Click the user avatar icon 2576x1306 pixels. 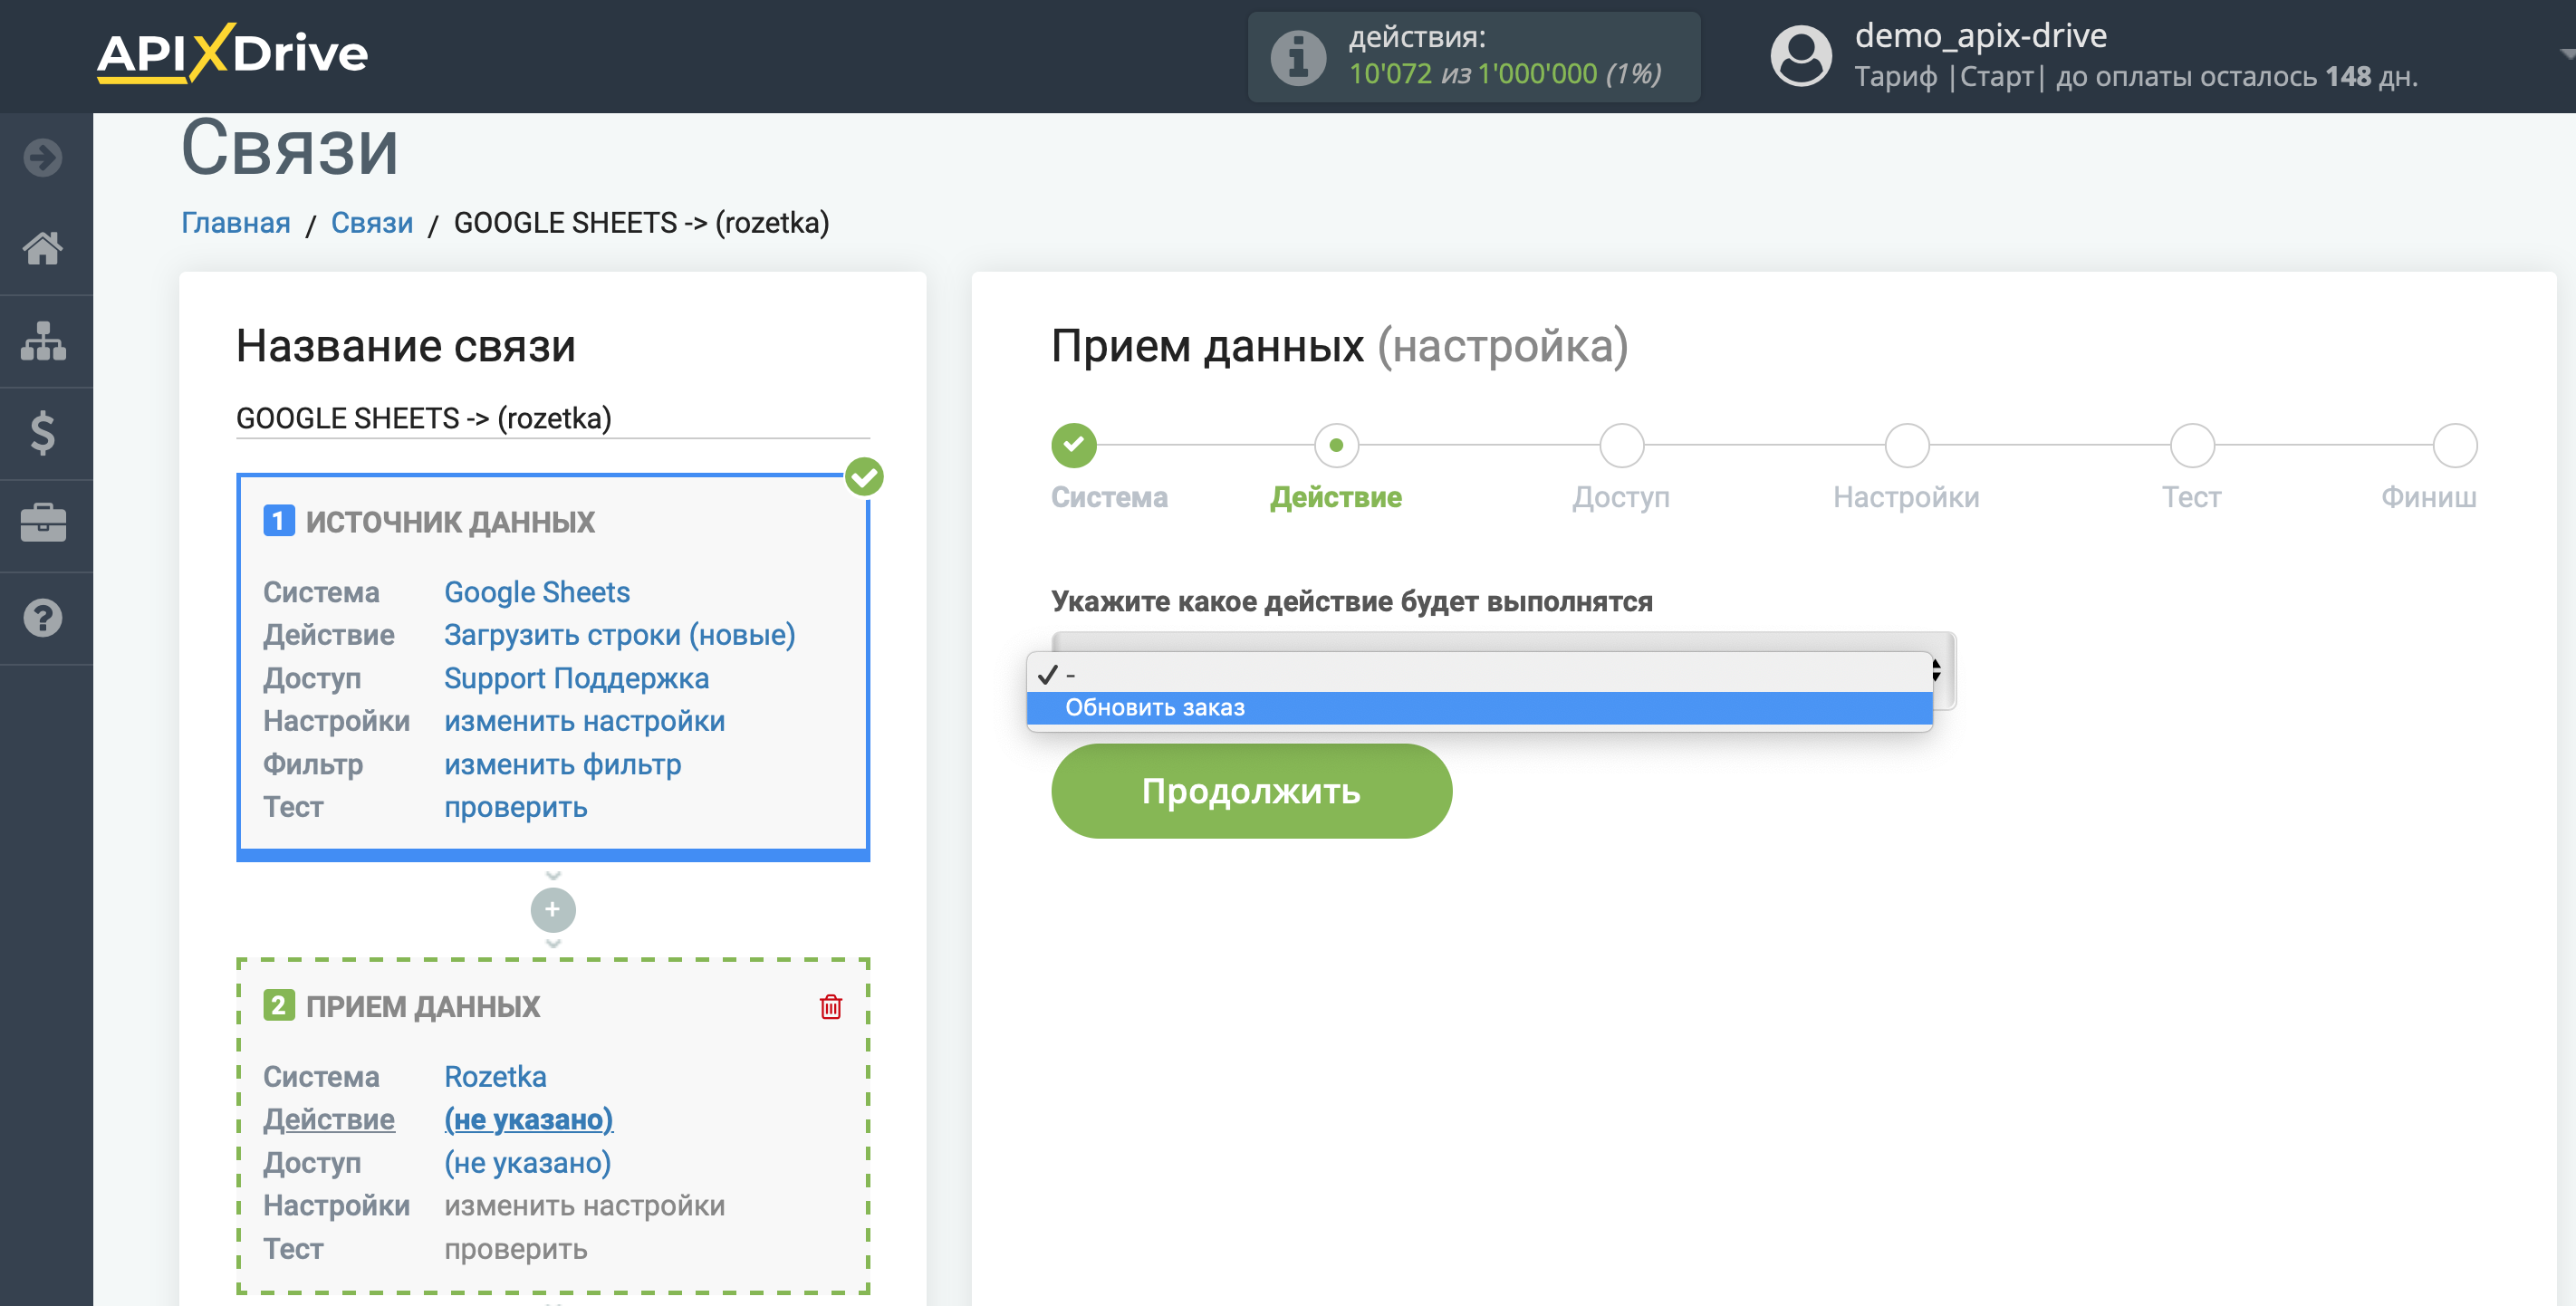pyautogui.click(x=1801, y=56)
